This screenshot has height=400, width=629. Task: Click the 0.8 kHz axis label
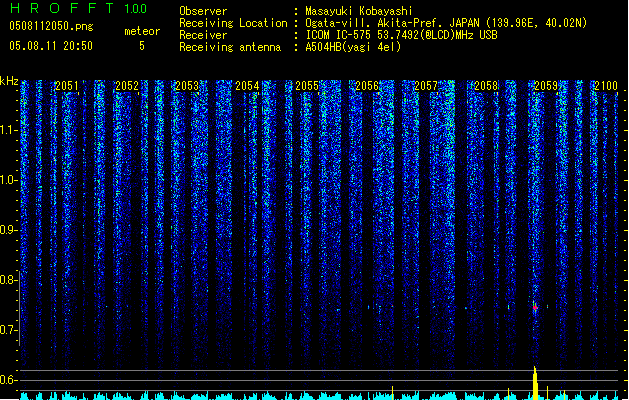8,280
